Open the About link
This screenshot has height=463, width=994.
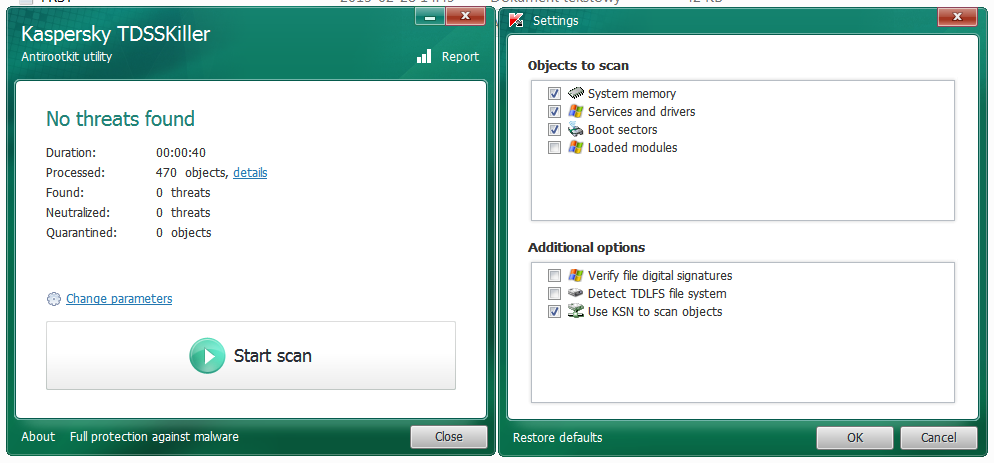pos(38,437)
